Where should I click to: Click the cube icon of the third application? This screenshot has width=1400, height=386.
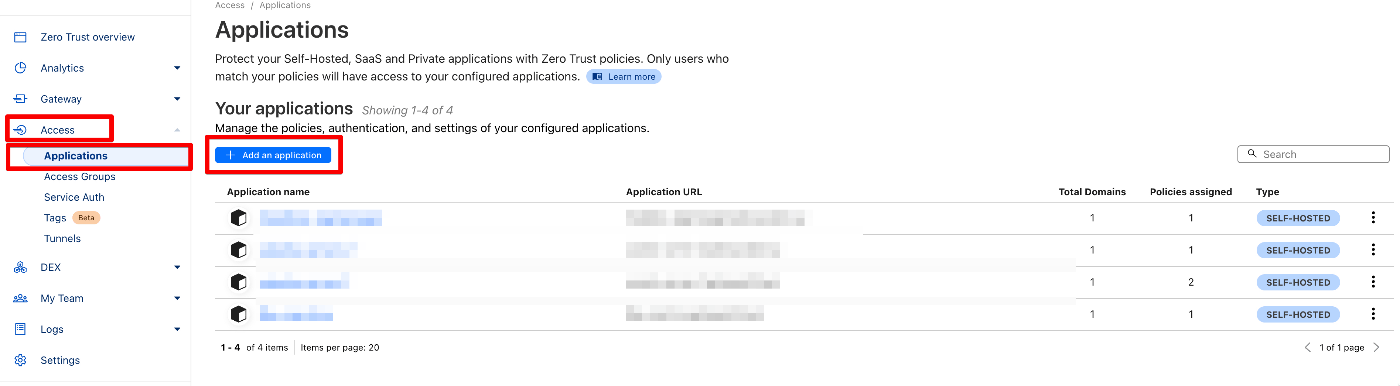click(238, 282)
